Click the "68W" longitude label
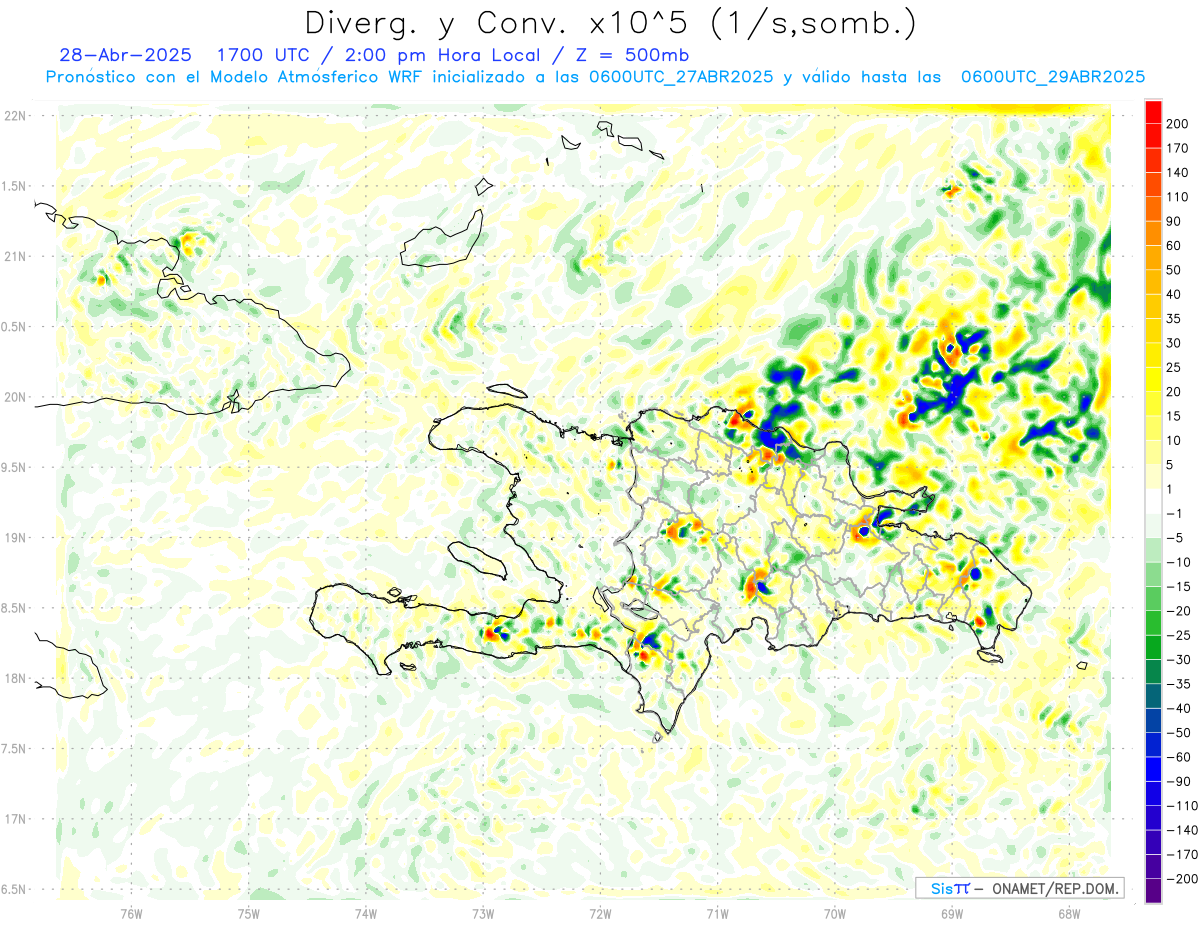This screenshot has height=927, width=1200. 1069,912
